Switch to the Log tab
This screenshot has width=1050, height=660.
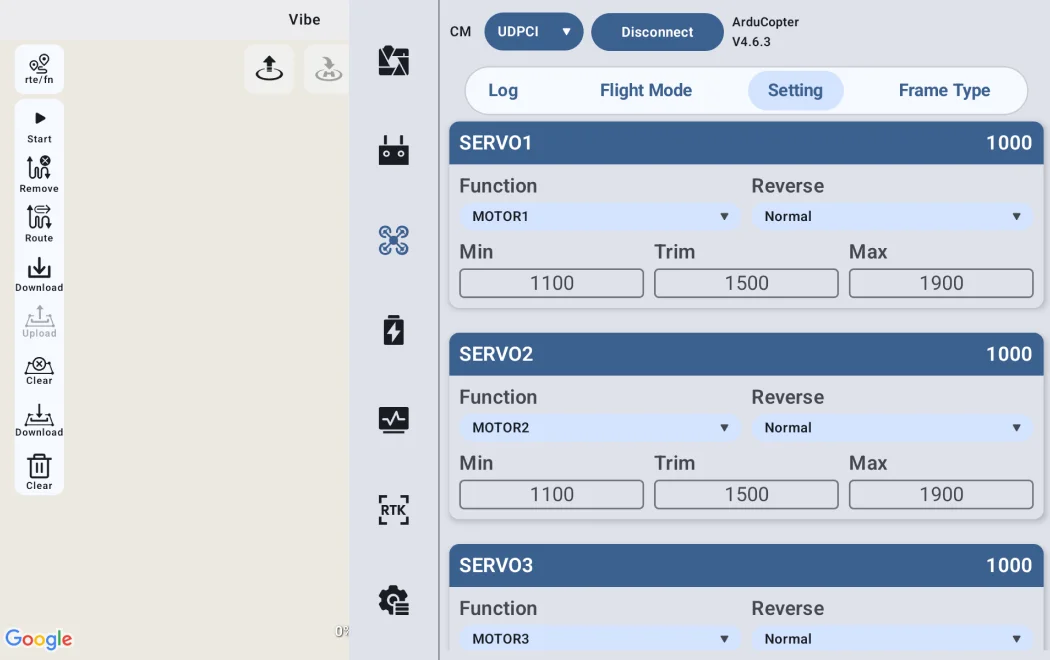(x=503, y=90)
